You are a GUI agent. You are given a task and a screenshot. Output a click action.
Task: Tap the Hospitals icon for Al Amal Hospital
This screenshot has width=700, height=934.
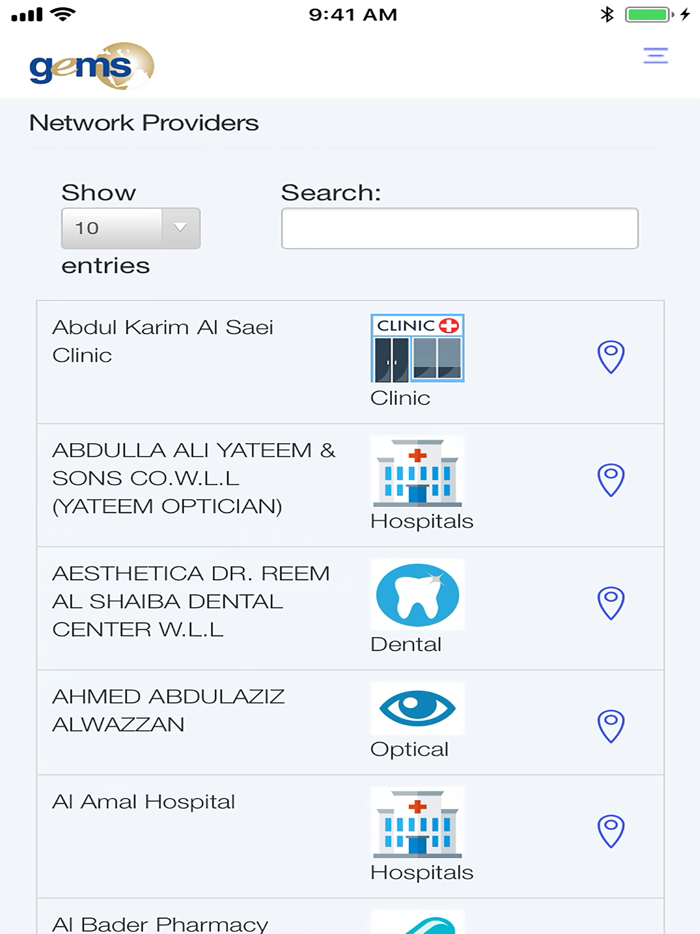418,823
